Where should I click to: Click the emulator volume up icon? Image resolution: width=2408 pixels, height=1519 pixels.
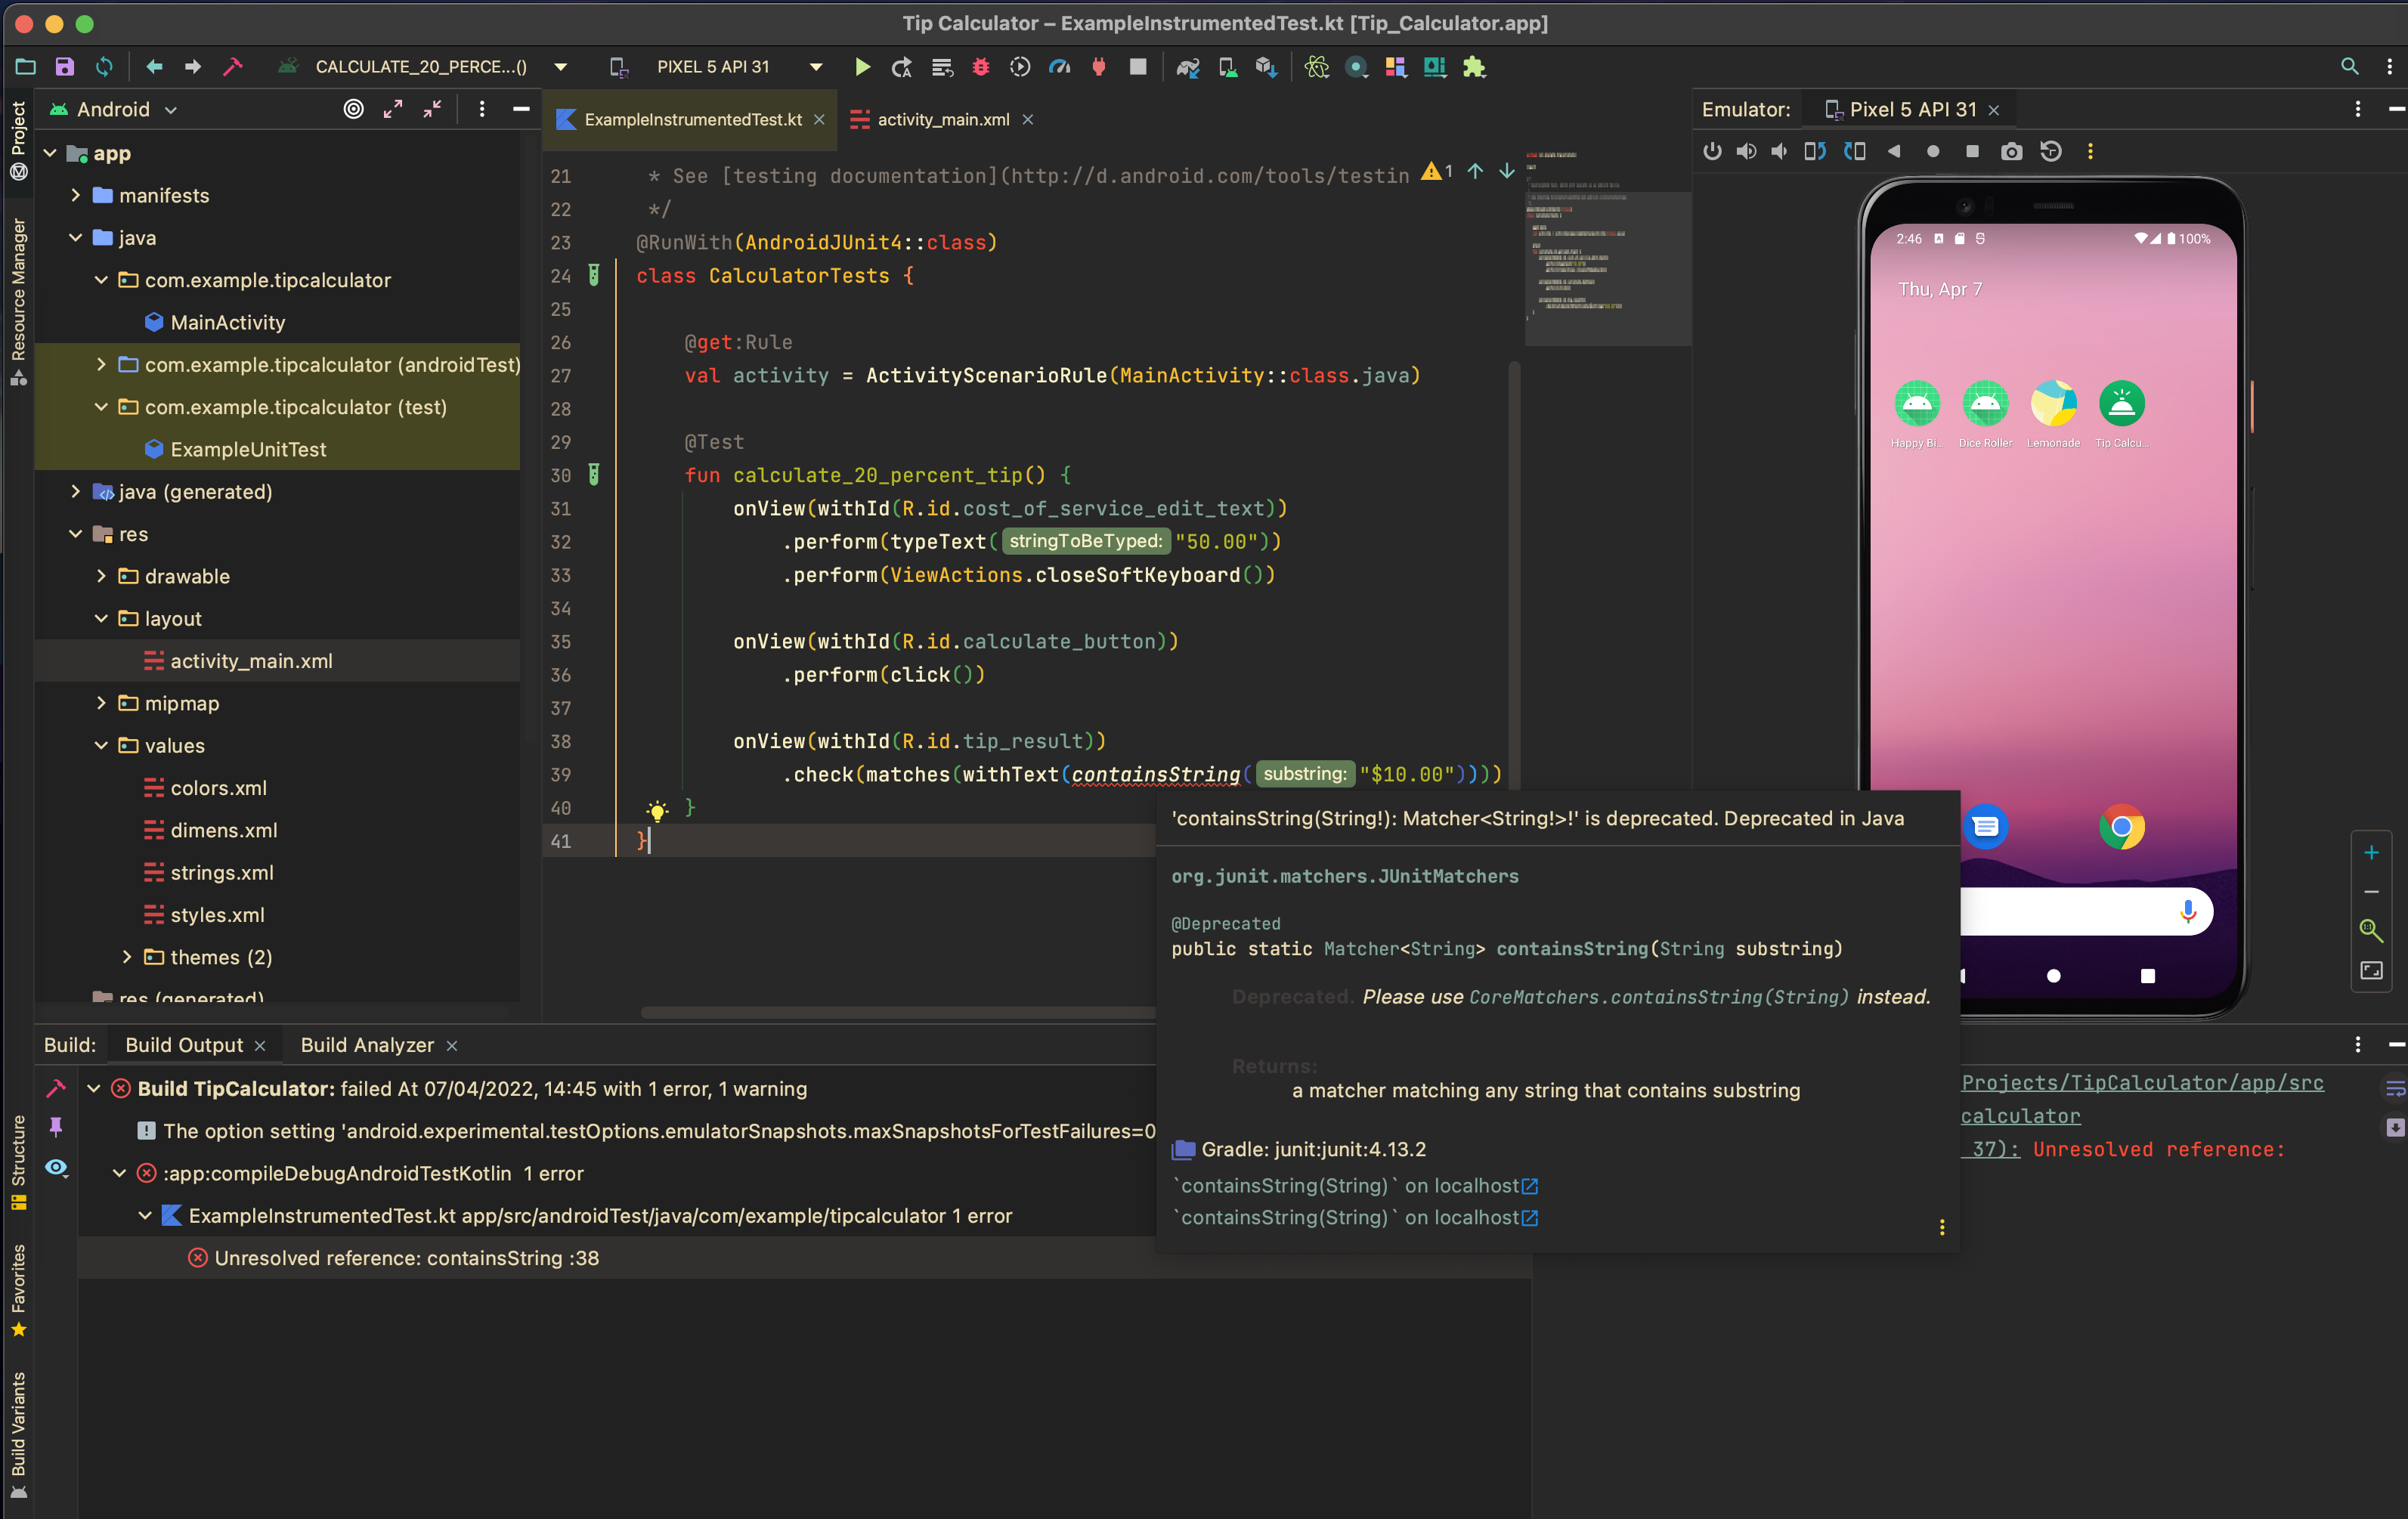[x=1746, y=151]
